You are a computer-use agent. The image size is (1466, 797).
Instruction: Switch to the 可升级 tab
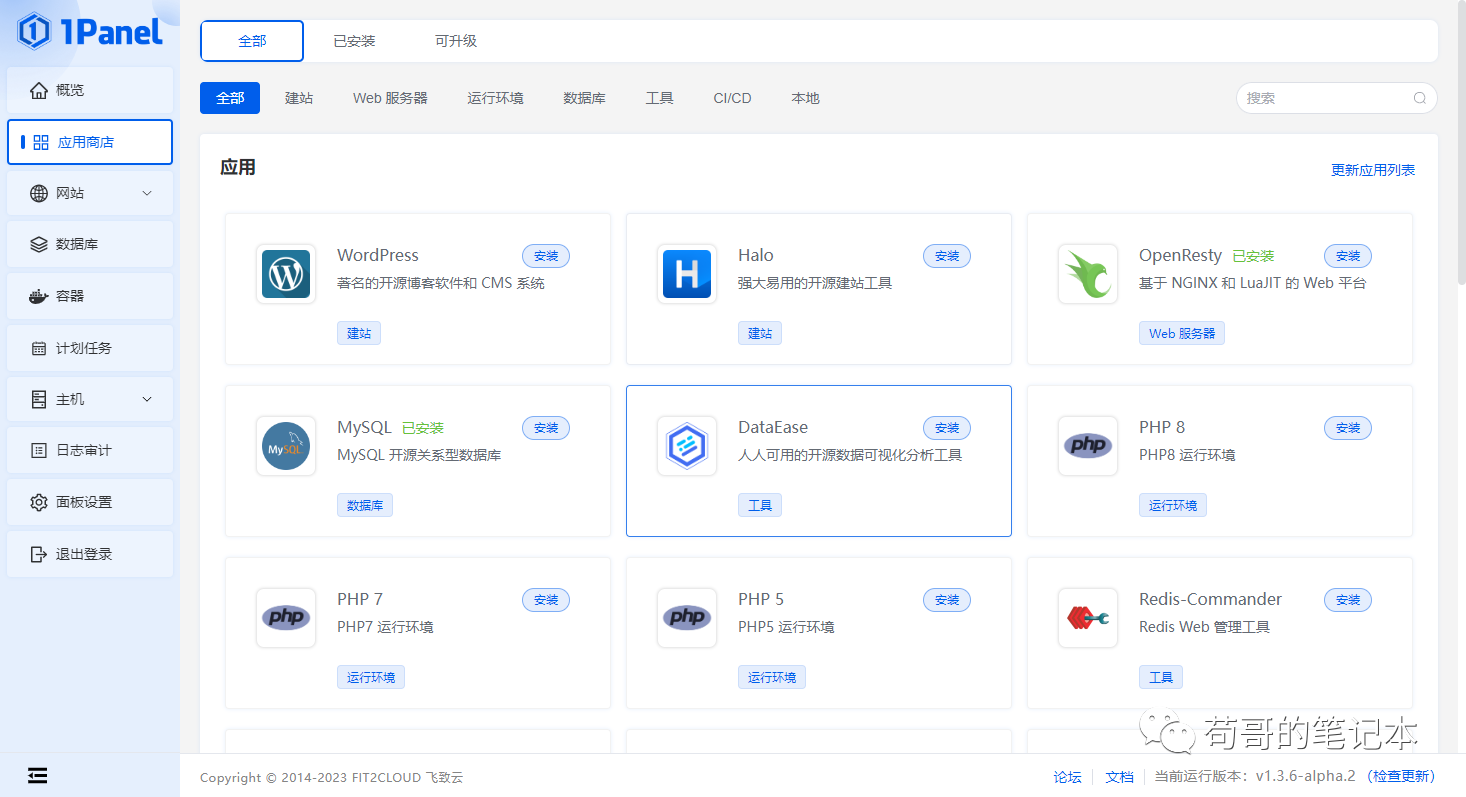[456, 41]
